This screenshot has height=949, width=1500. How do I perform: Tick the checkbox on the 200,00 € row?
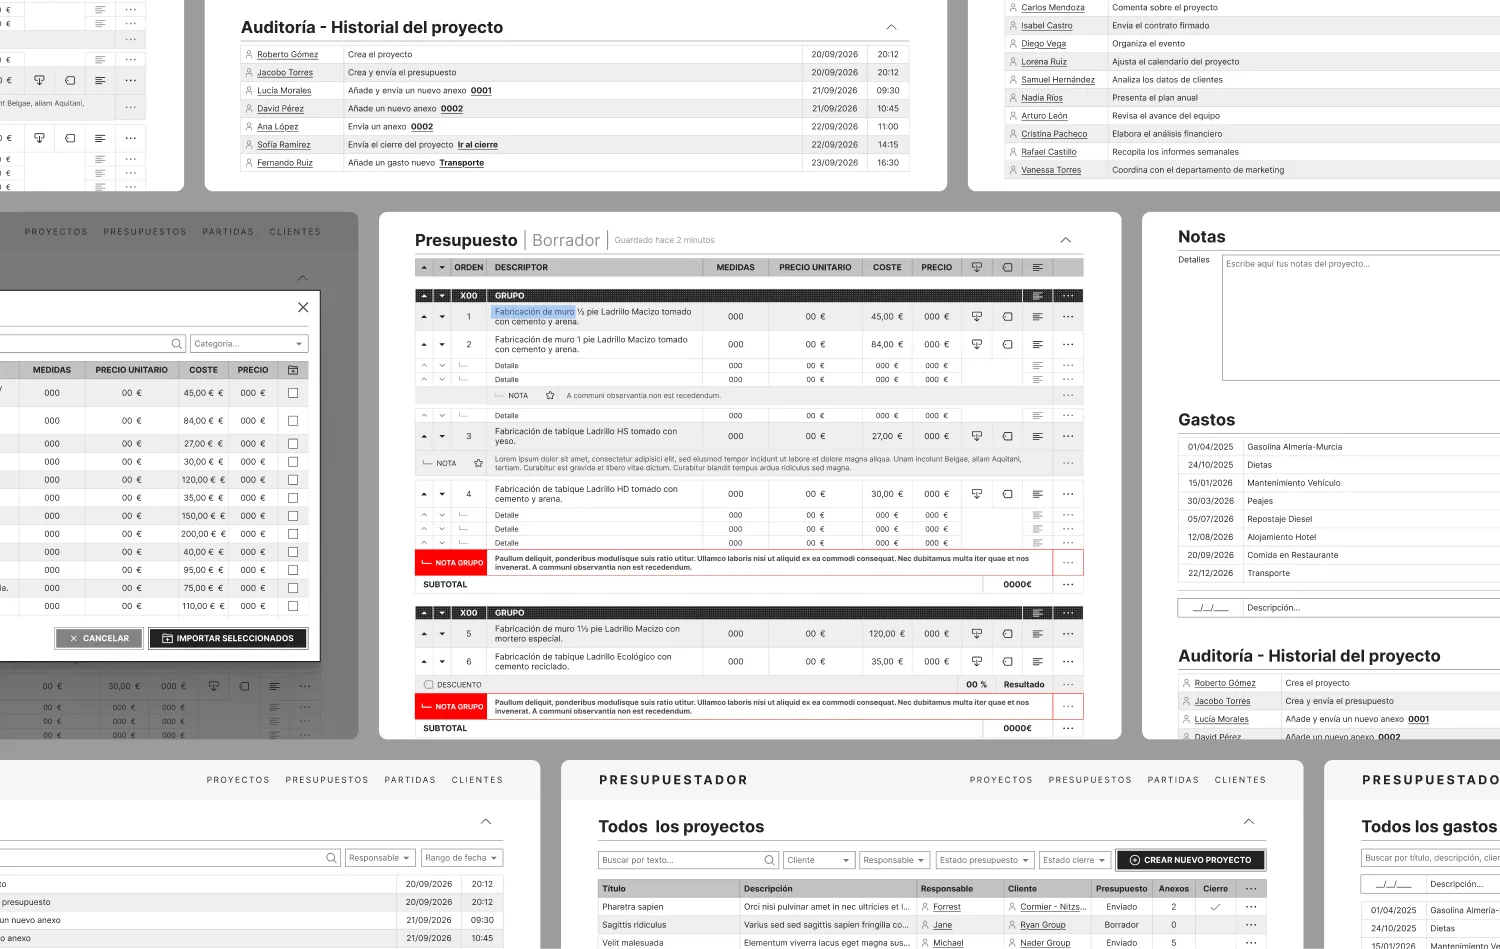tap(293, 534)
